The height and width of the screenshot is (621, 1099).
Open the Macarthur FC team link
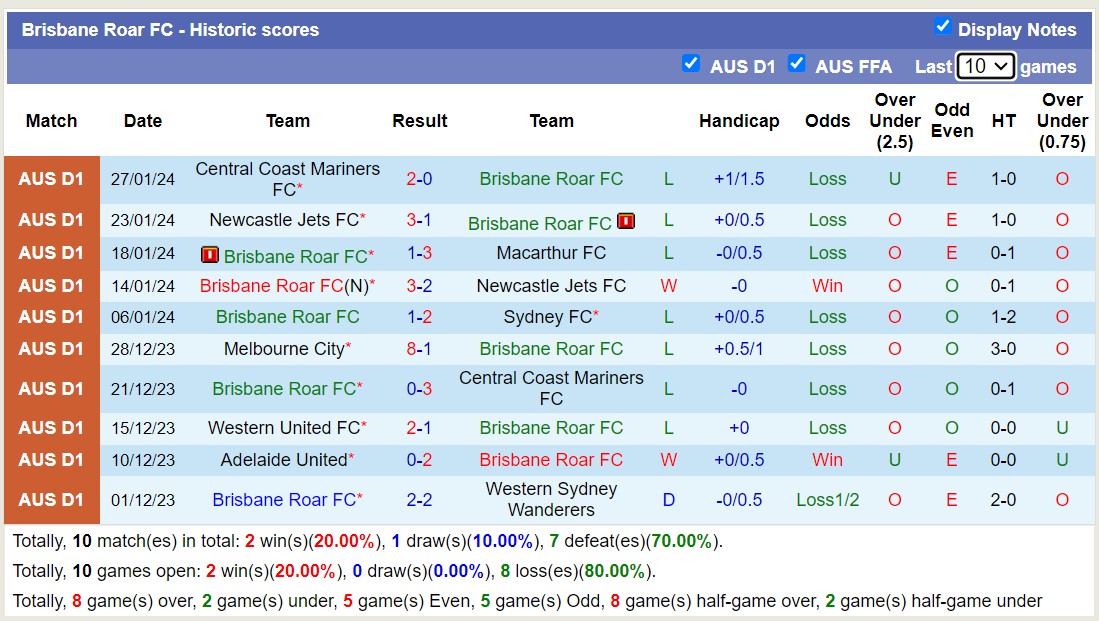pos(551,253)
